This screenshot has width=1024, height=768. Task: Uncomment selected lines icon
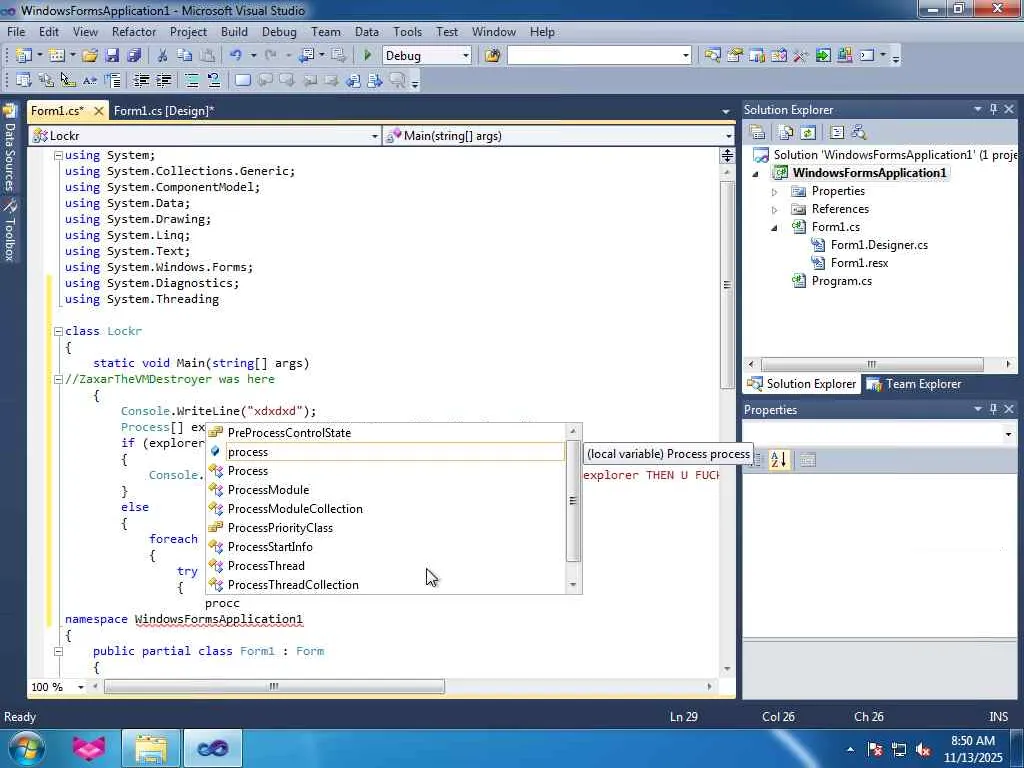214,80
